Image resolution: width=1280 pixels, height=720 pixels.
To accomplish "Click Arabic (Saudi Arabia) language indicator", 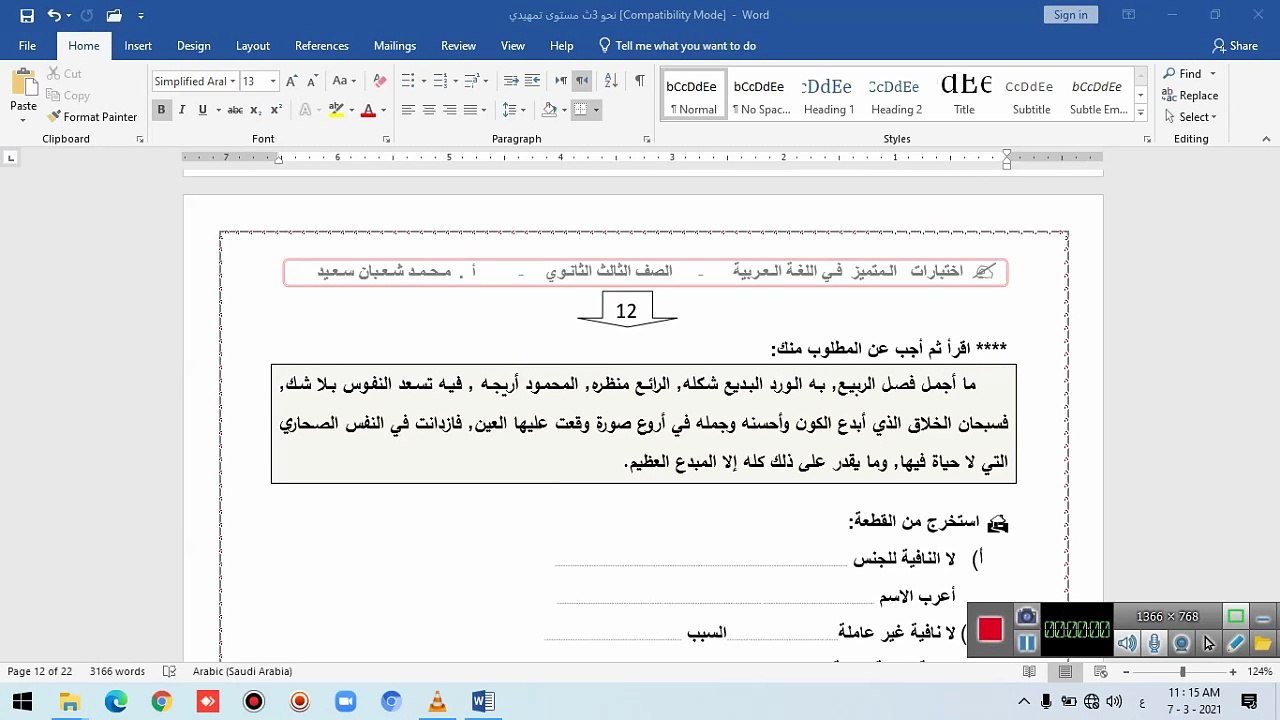I will pos(242,672).
